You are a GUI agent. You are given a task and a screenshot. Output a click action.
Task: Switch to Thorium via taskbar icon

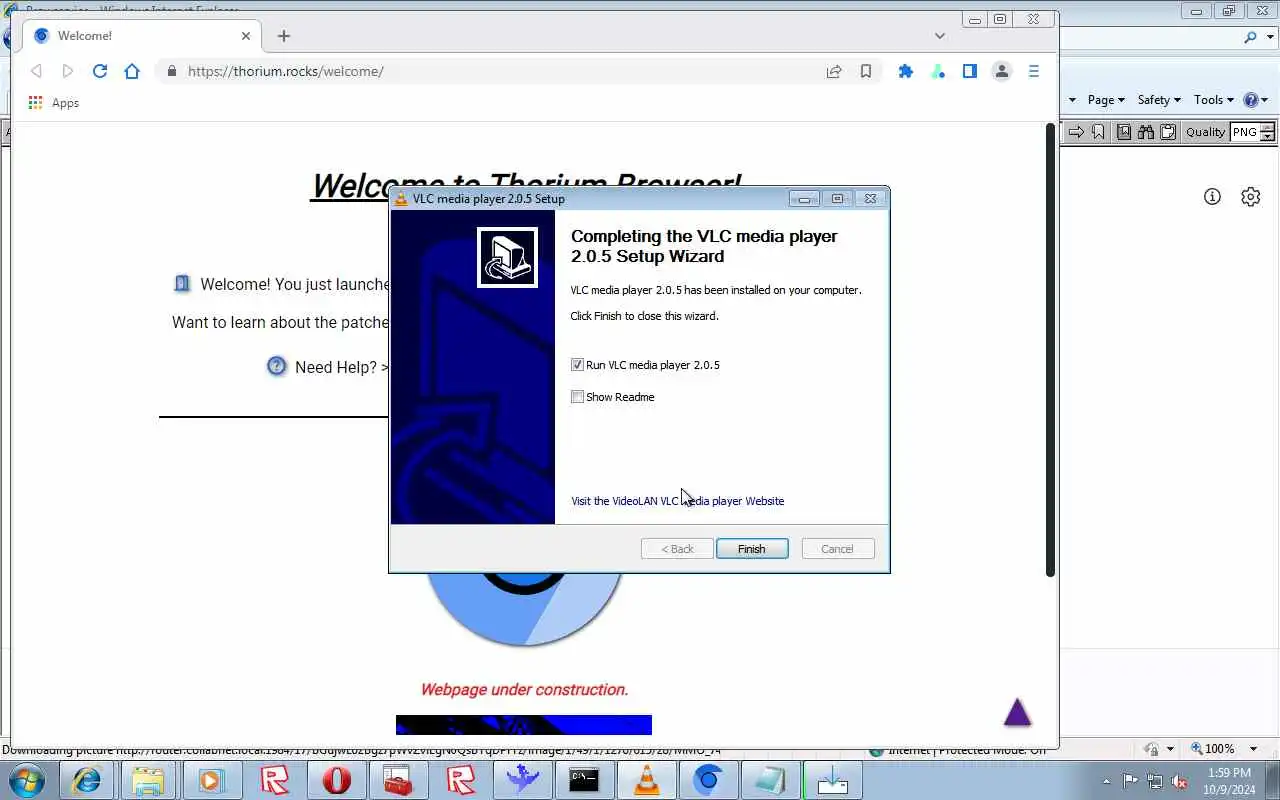709,780
